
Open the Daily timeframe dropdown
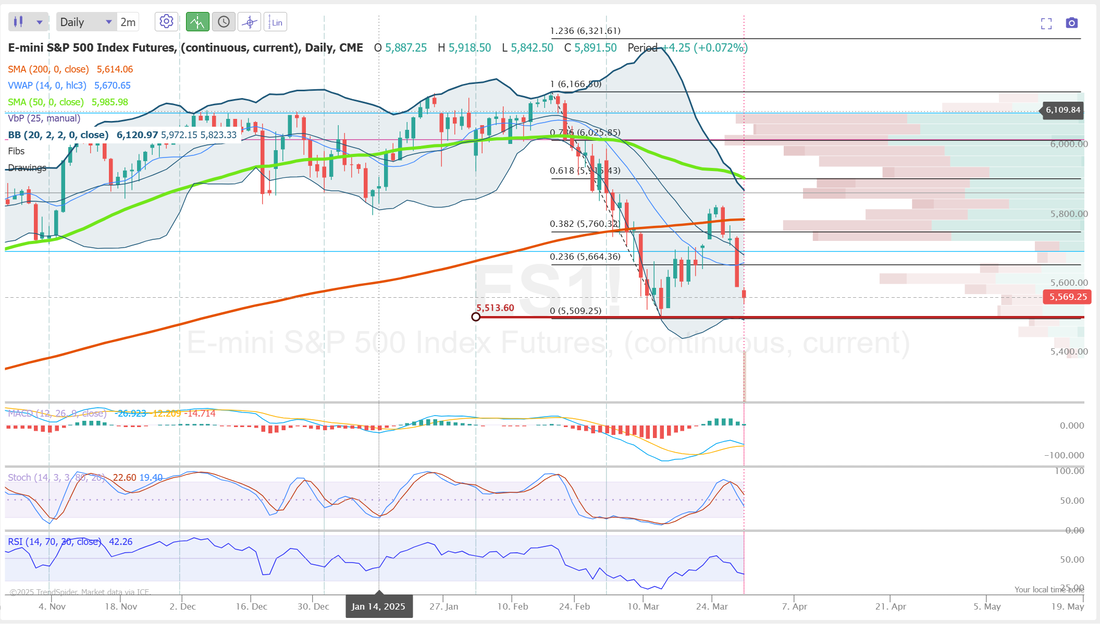(86, 22)
